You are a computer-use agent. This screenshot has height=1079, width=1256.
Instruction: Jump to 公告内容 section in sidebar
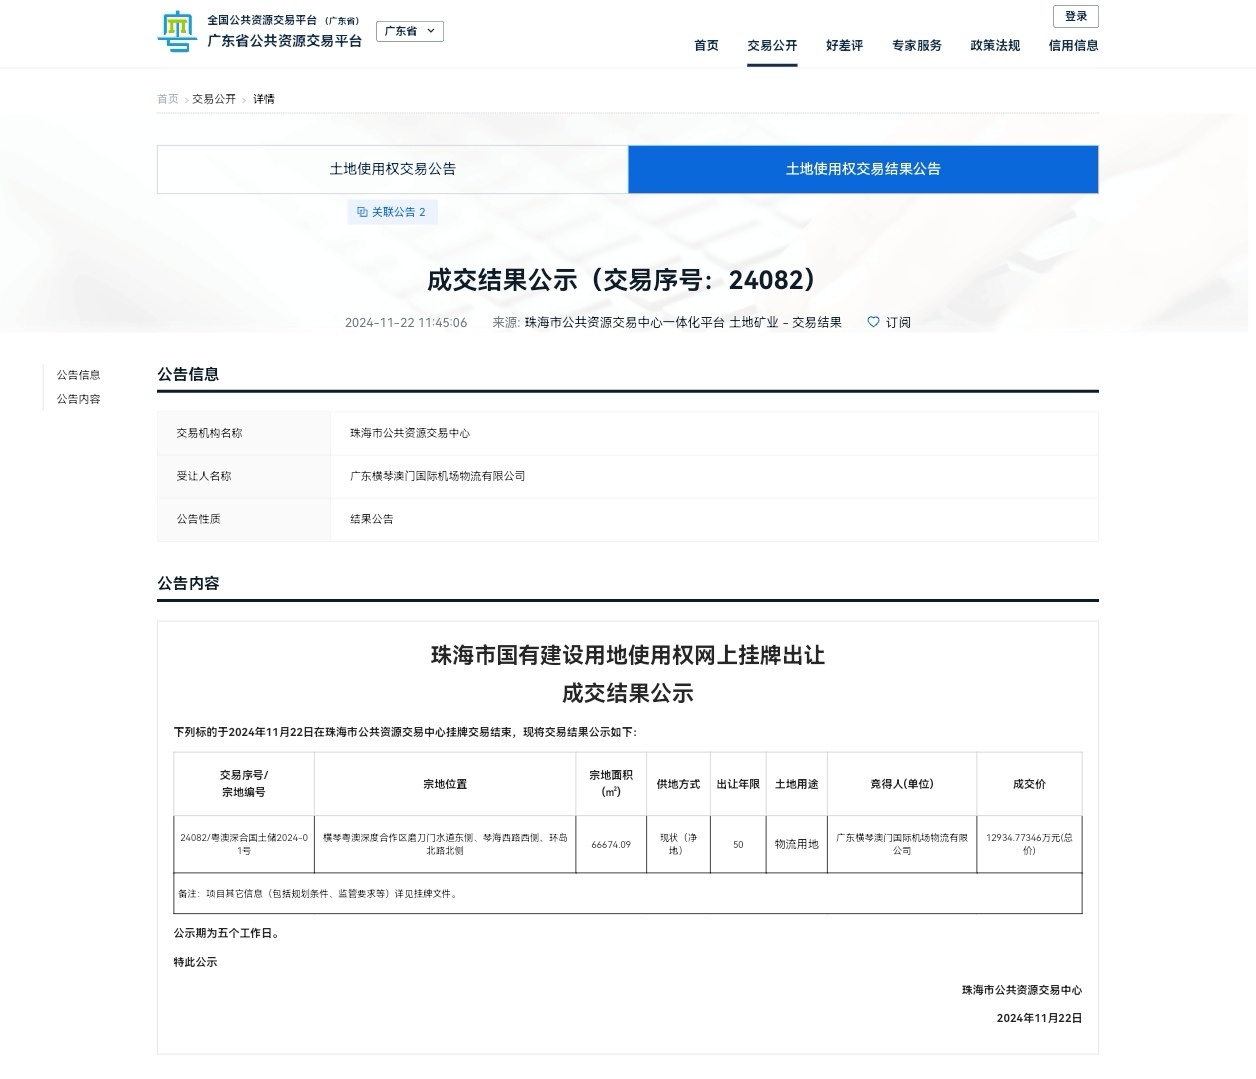pyautogui.click(x=79, y=399)
